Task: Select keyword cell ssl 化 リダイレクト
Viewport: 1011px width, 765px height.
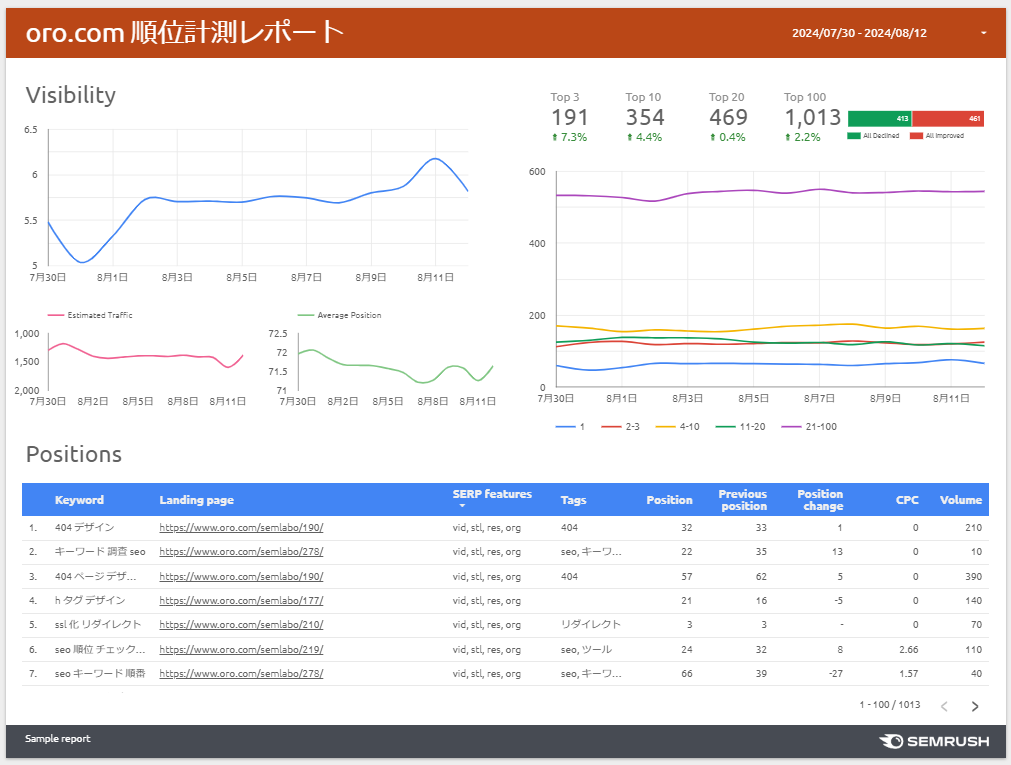Action: (98, 624)
